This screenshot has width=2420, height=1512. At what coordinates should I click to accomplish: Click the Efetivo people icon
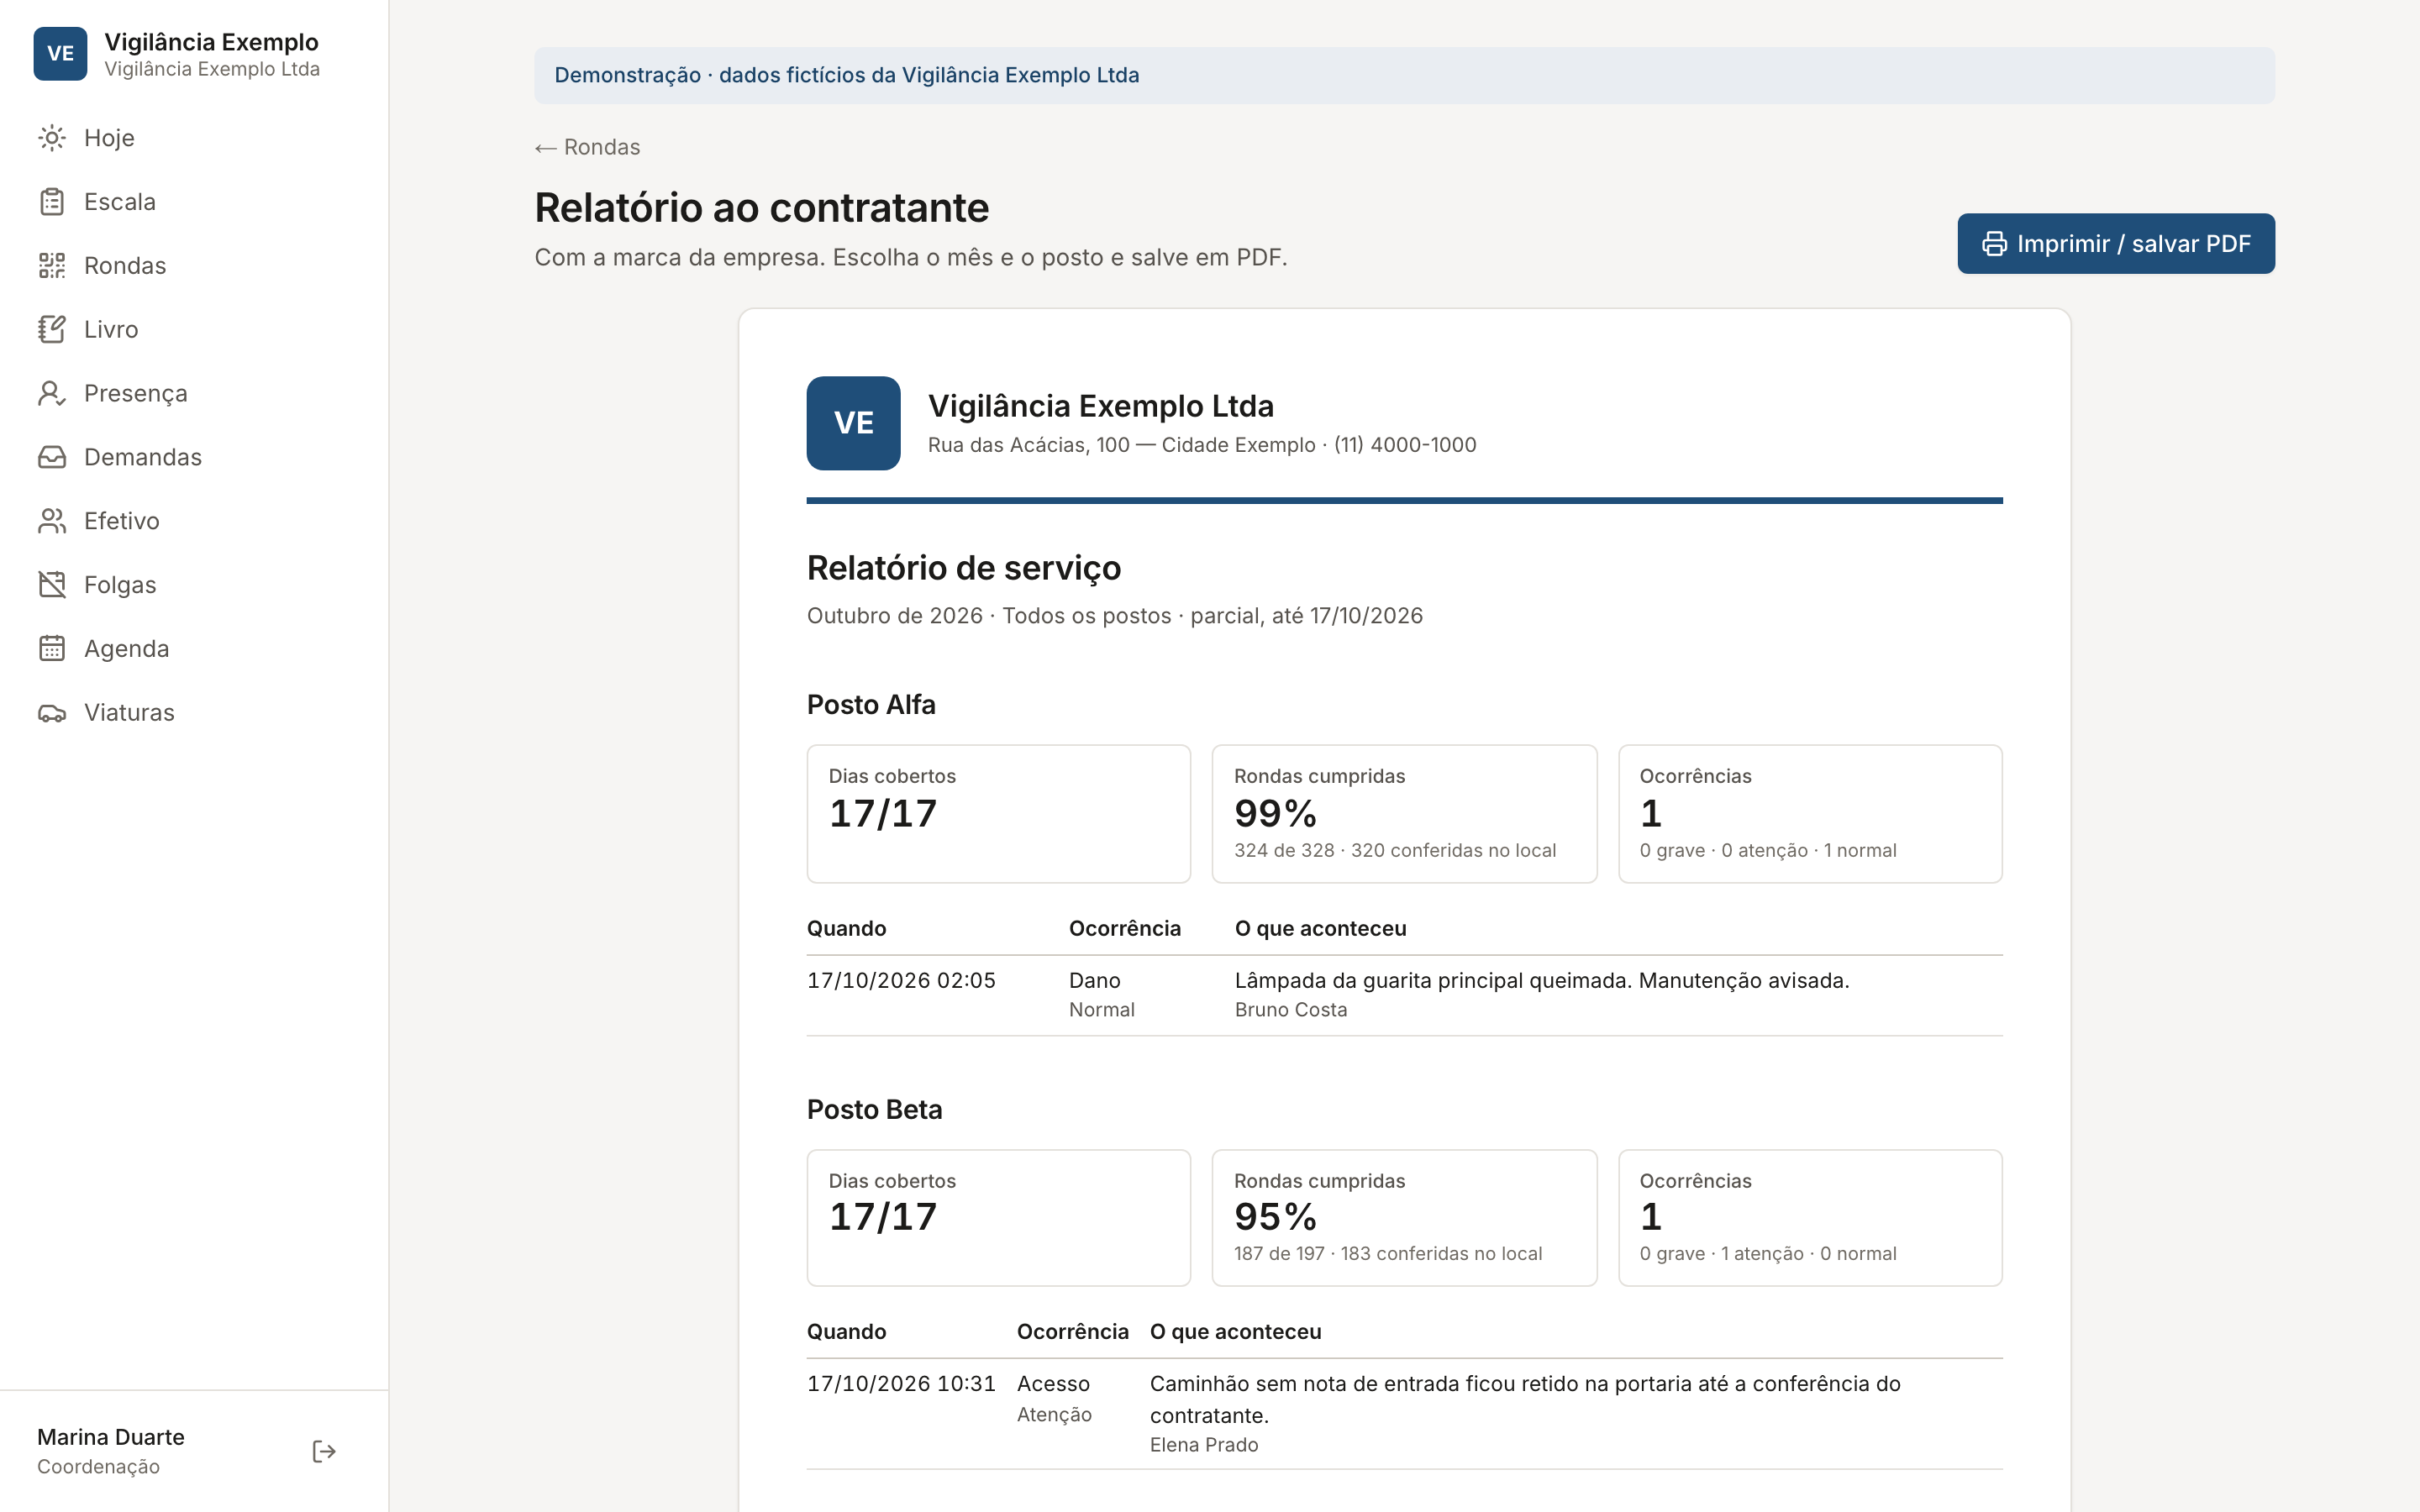52,521
